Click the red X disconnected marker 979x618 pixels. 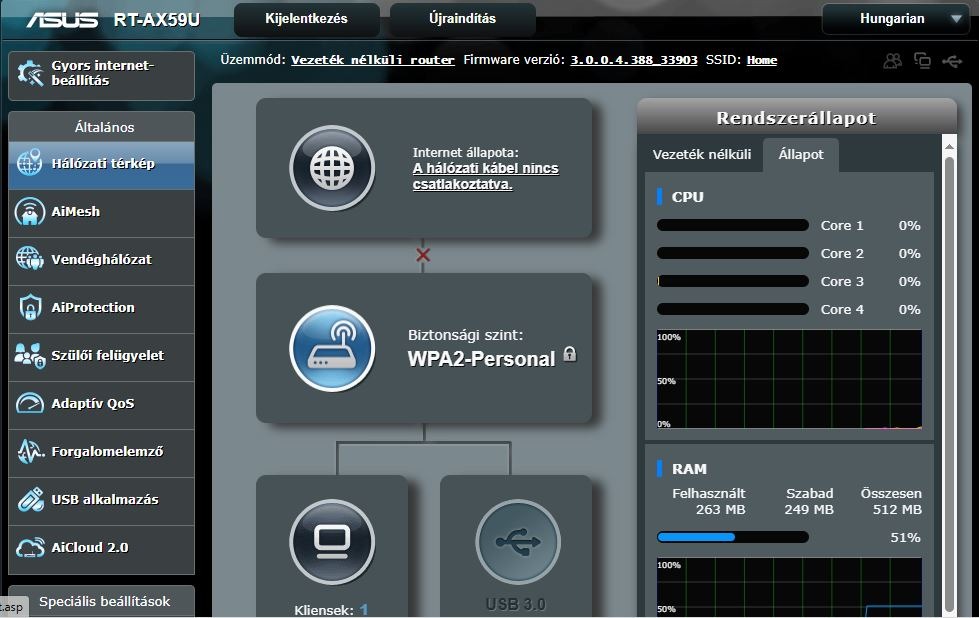coord(423,255)
